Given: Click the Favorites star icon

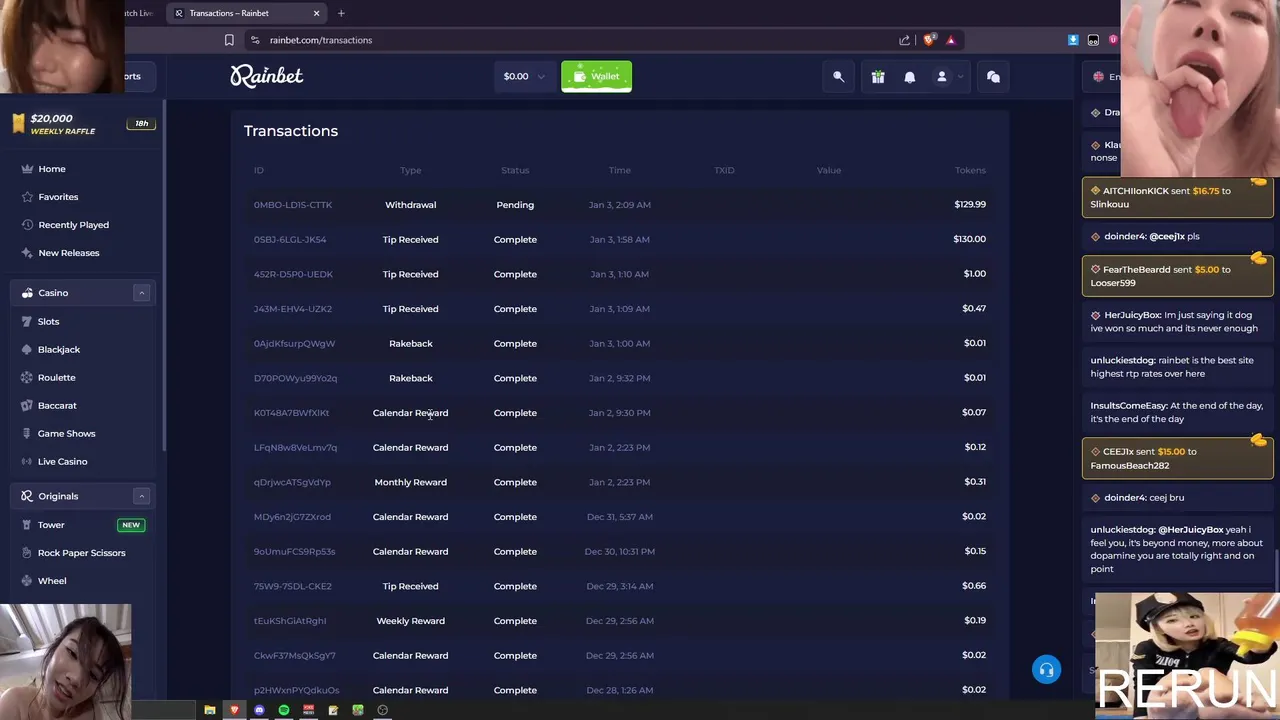Looking at the screenshot, I should pos(27,197).
